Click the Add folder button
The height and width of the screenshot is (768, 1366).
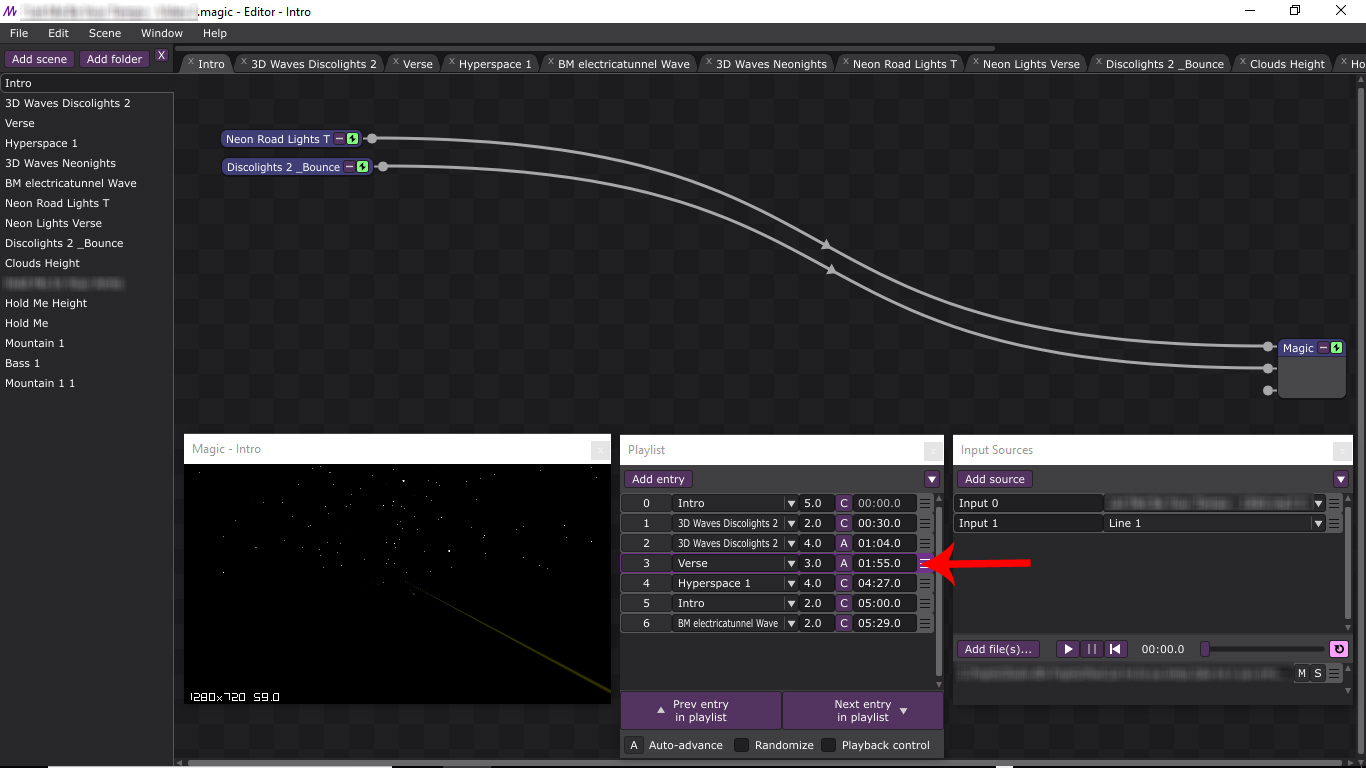[114, 59]
